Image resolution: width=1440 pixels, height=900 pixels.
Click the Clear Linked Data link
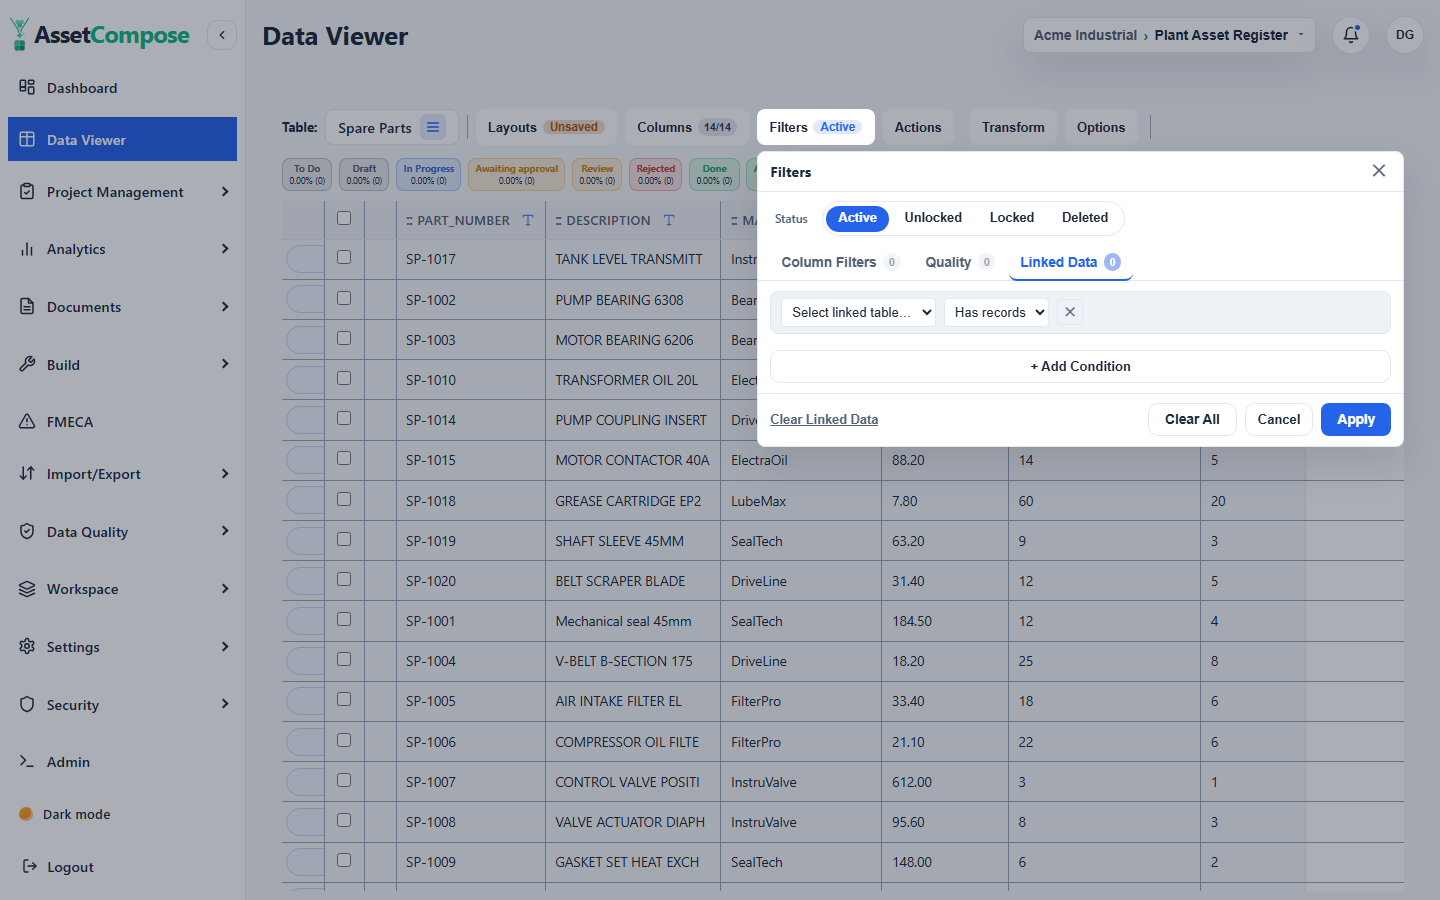coord(824,419)
